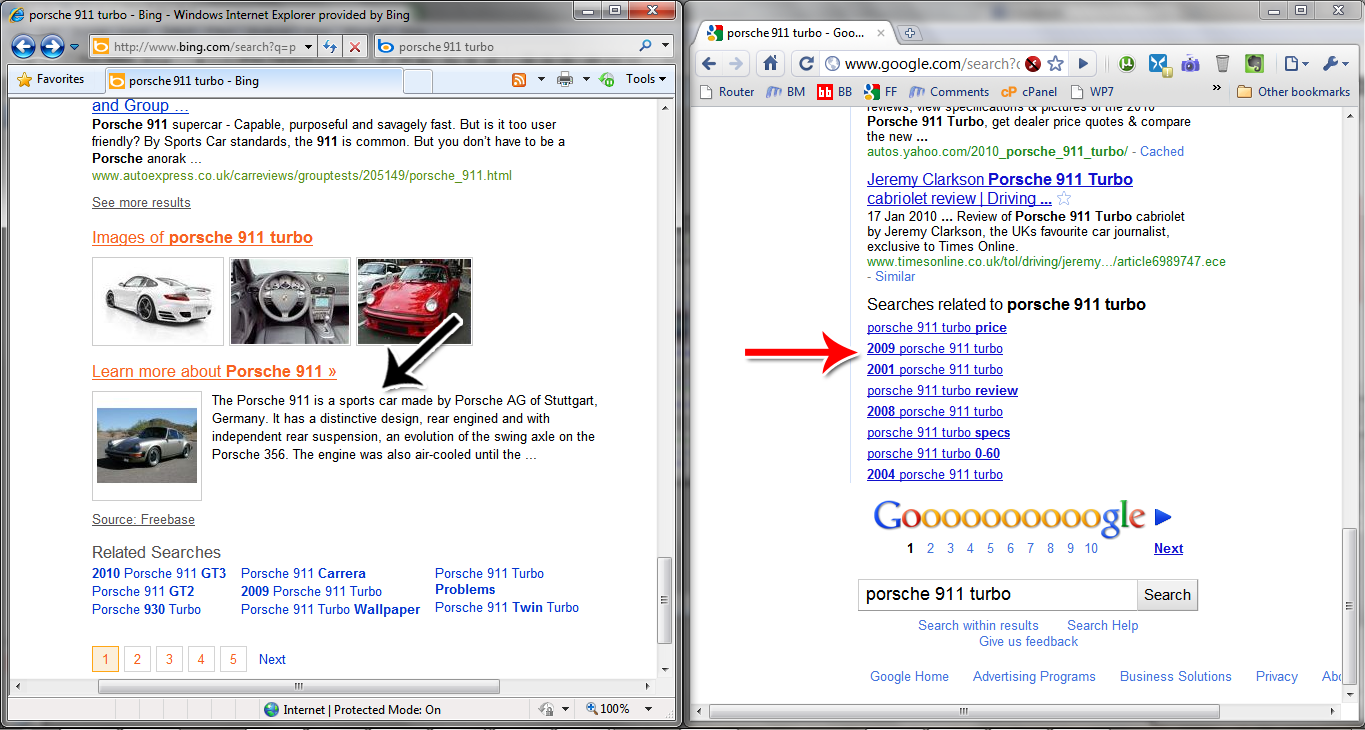
Task: Open a new blank tab in IE
Action: (418, 81)
